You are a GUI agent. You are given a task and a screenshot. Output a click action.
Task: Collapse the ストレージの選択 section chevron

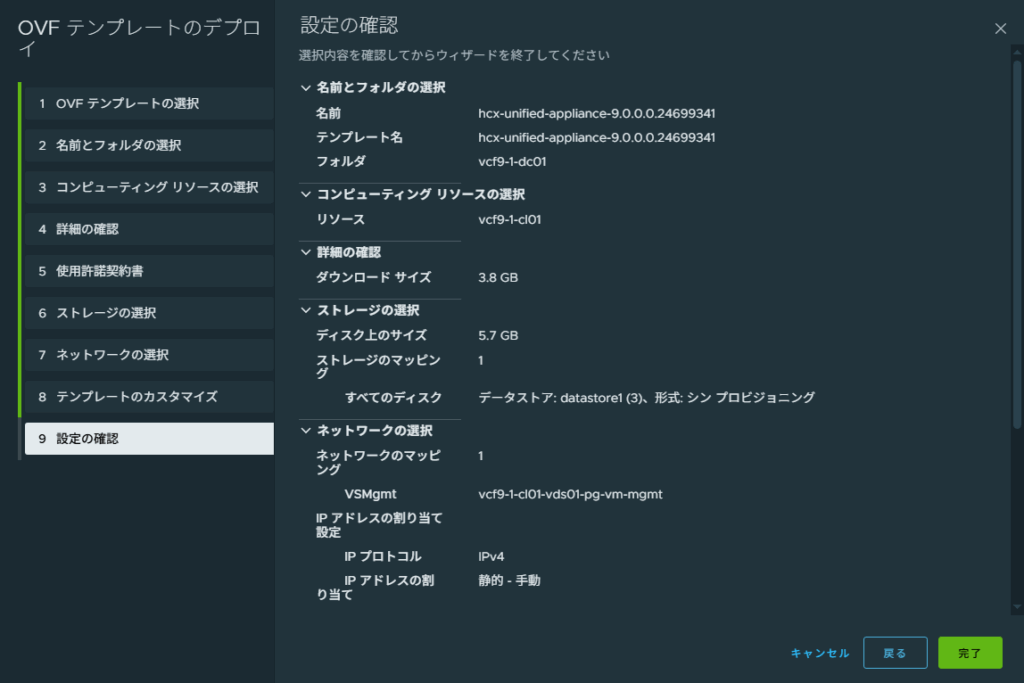point(306,311)
